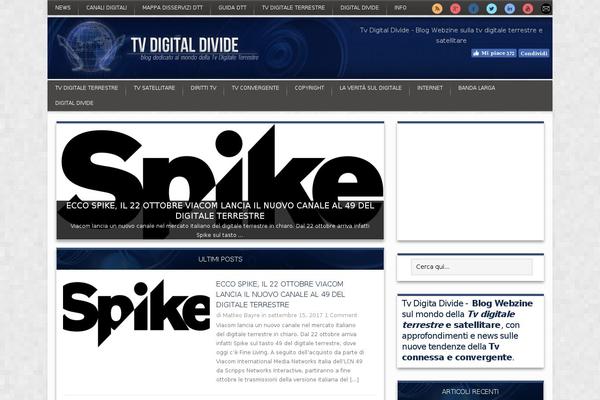Open the TV CONVERGENTE category
600x400 pixels.
pyautogui.click(x=255, y=88)
